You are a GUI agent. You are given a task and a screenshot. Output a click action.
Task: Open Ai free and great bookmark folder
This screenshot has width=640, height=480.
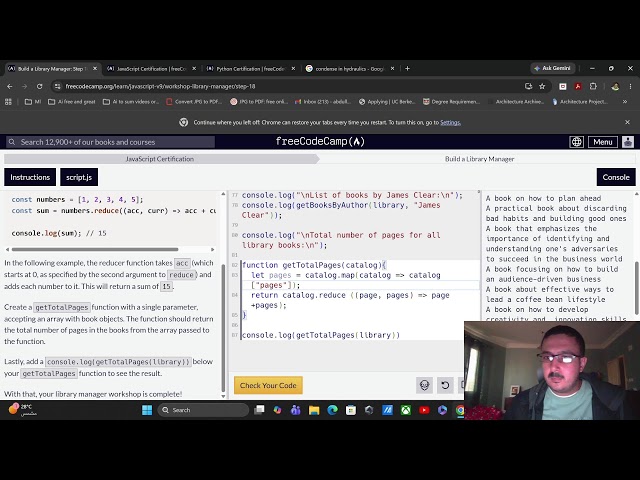(x=72, y=102)
